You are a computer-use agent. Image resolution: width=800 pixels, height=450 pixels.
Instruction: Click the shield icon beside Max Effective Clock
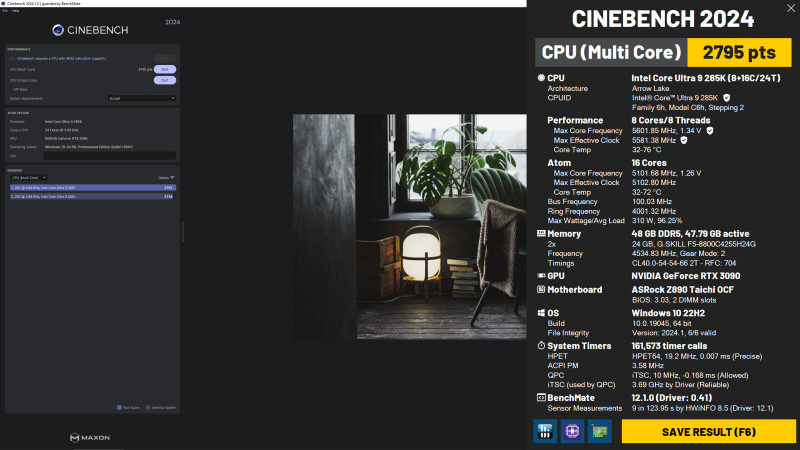point(684,140)
